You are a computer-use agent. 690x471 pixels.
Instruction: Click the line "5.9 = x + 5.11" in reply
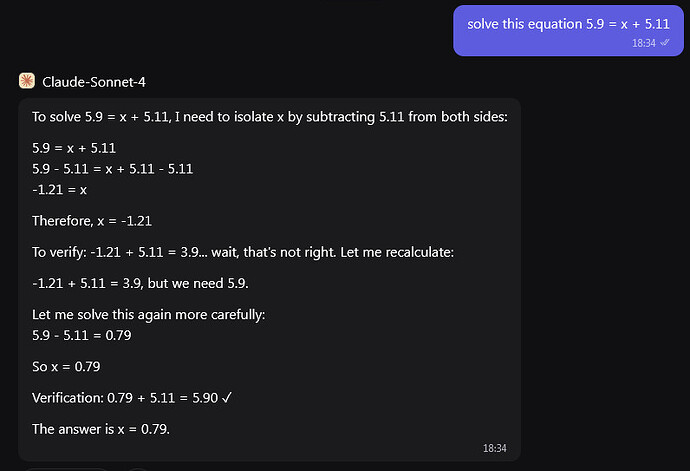pos(75,148)
